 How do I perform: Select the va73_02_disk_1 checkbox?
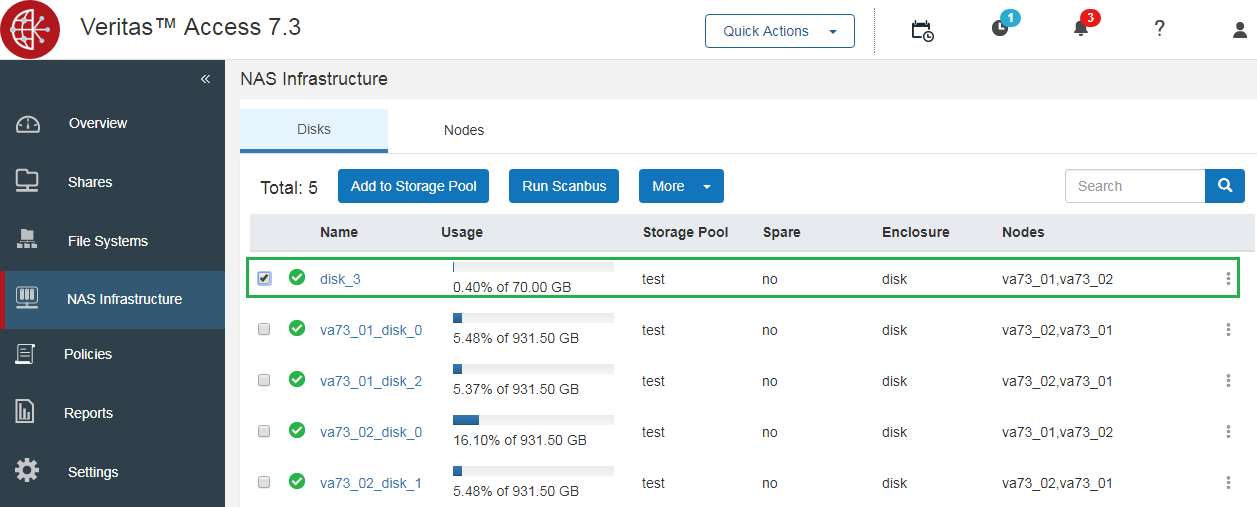264,482
